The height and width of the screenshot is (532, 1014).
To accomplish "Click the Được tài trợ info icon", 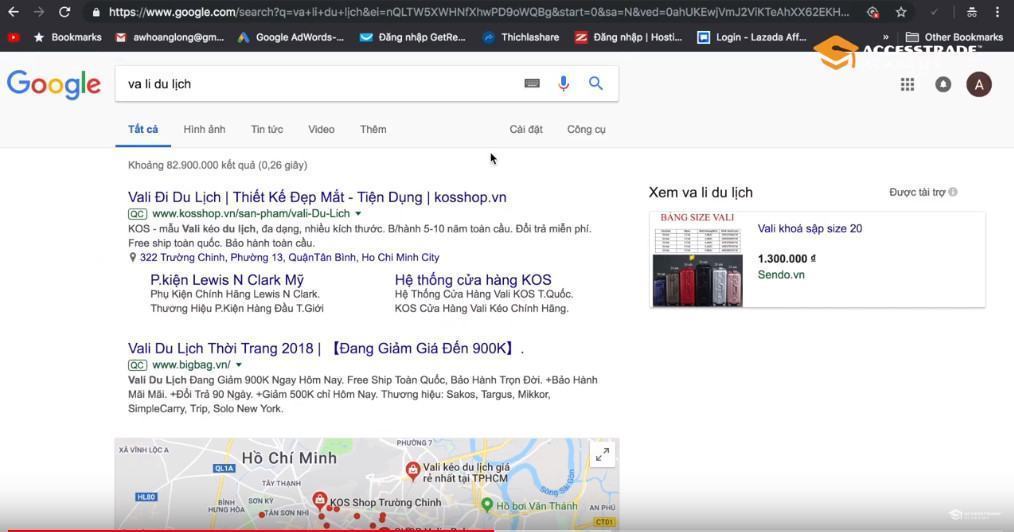I will pyautogui.click(x=953, y=192).
